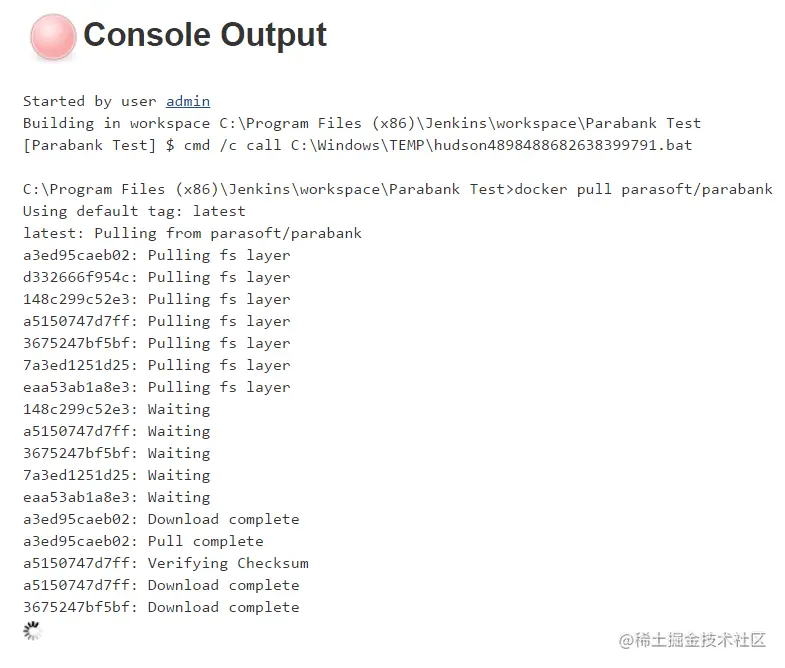Click the watermark text in bottom corner
785x668 pixels.
pyautogui.click(x=692, y=640)
